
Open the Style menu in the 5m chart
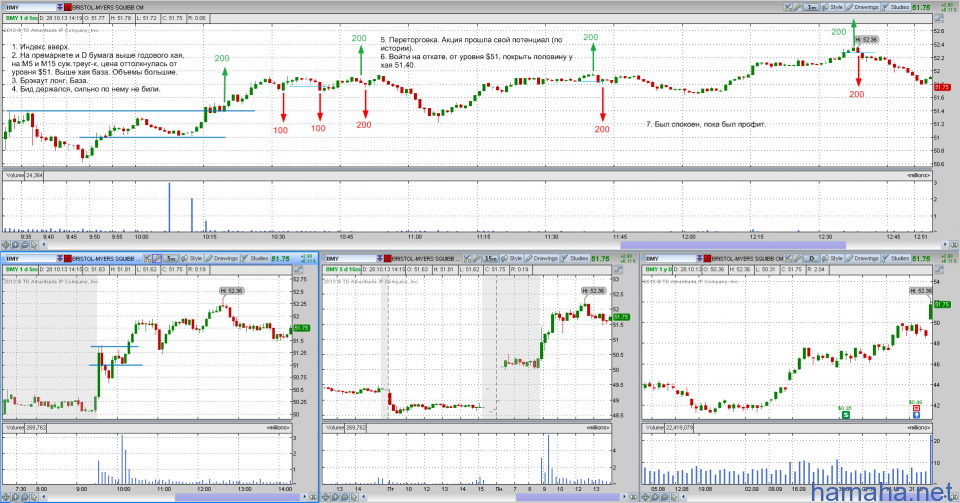coord(192,259)
